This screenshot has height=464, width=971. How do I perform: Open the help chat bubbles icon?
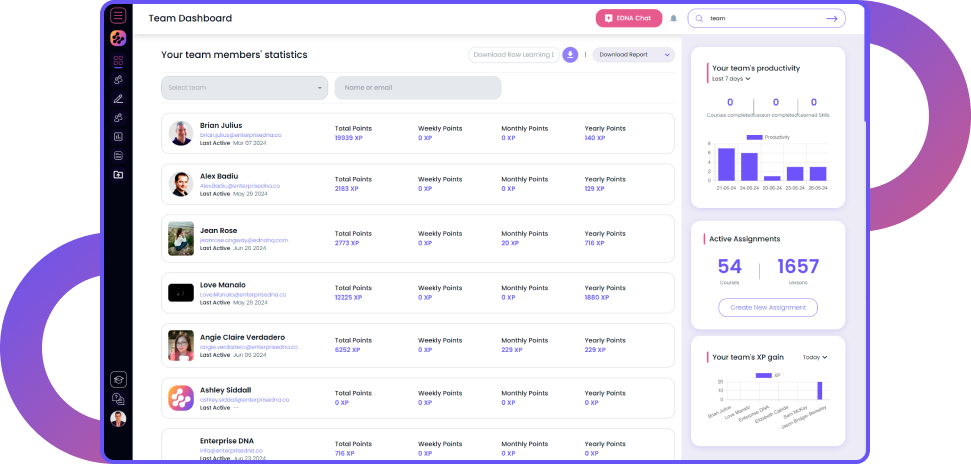pos(118,398)
